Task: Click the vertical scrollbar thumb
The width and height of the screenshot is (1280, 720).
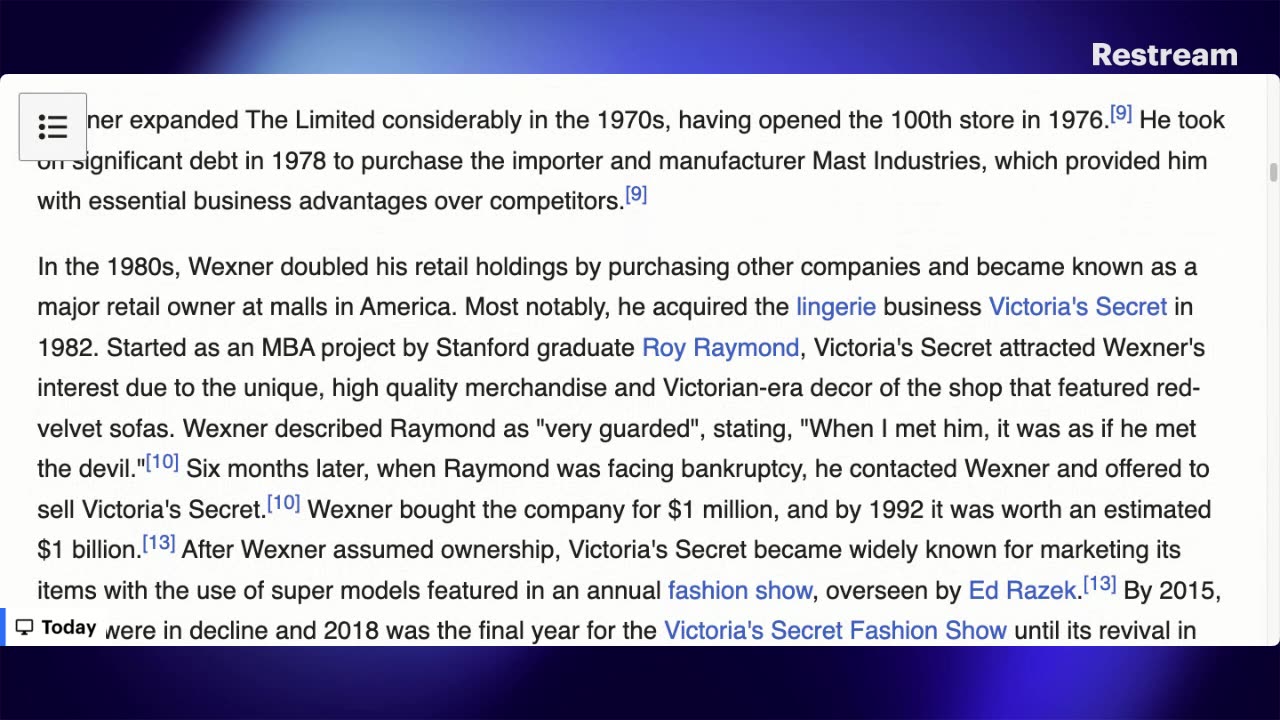Action: [1273, 172]
